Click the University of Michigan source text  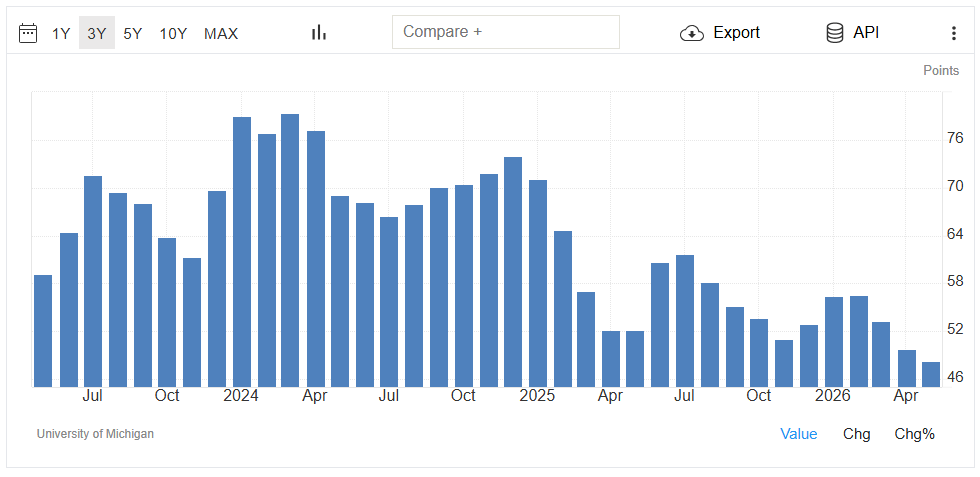pyautogui.click(x=95, y=434)
